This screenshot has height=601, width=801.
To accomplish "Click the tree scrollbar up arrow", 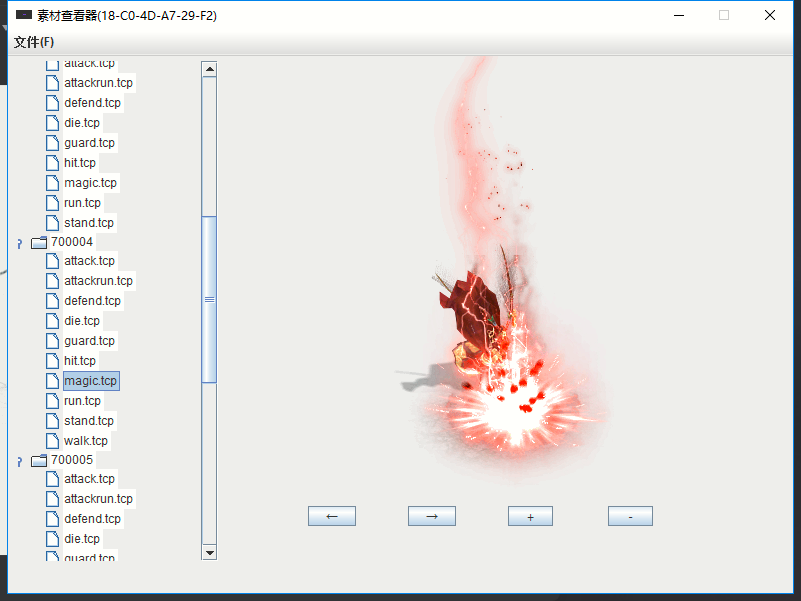I will [x=209, y=69].
